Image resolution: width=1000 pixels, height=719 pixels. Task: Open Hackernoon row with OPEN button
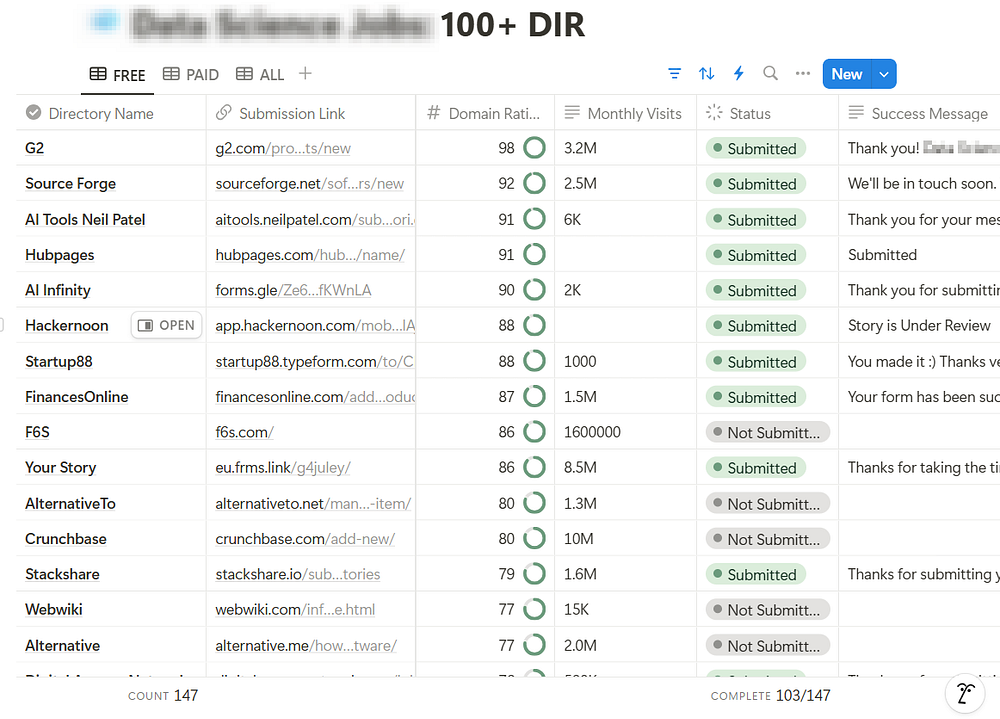point(166,325)
